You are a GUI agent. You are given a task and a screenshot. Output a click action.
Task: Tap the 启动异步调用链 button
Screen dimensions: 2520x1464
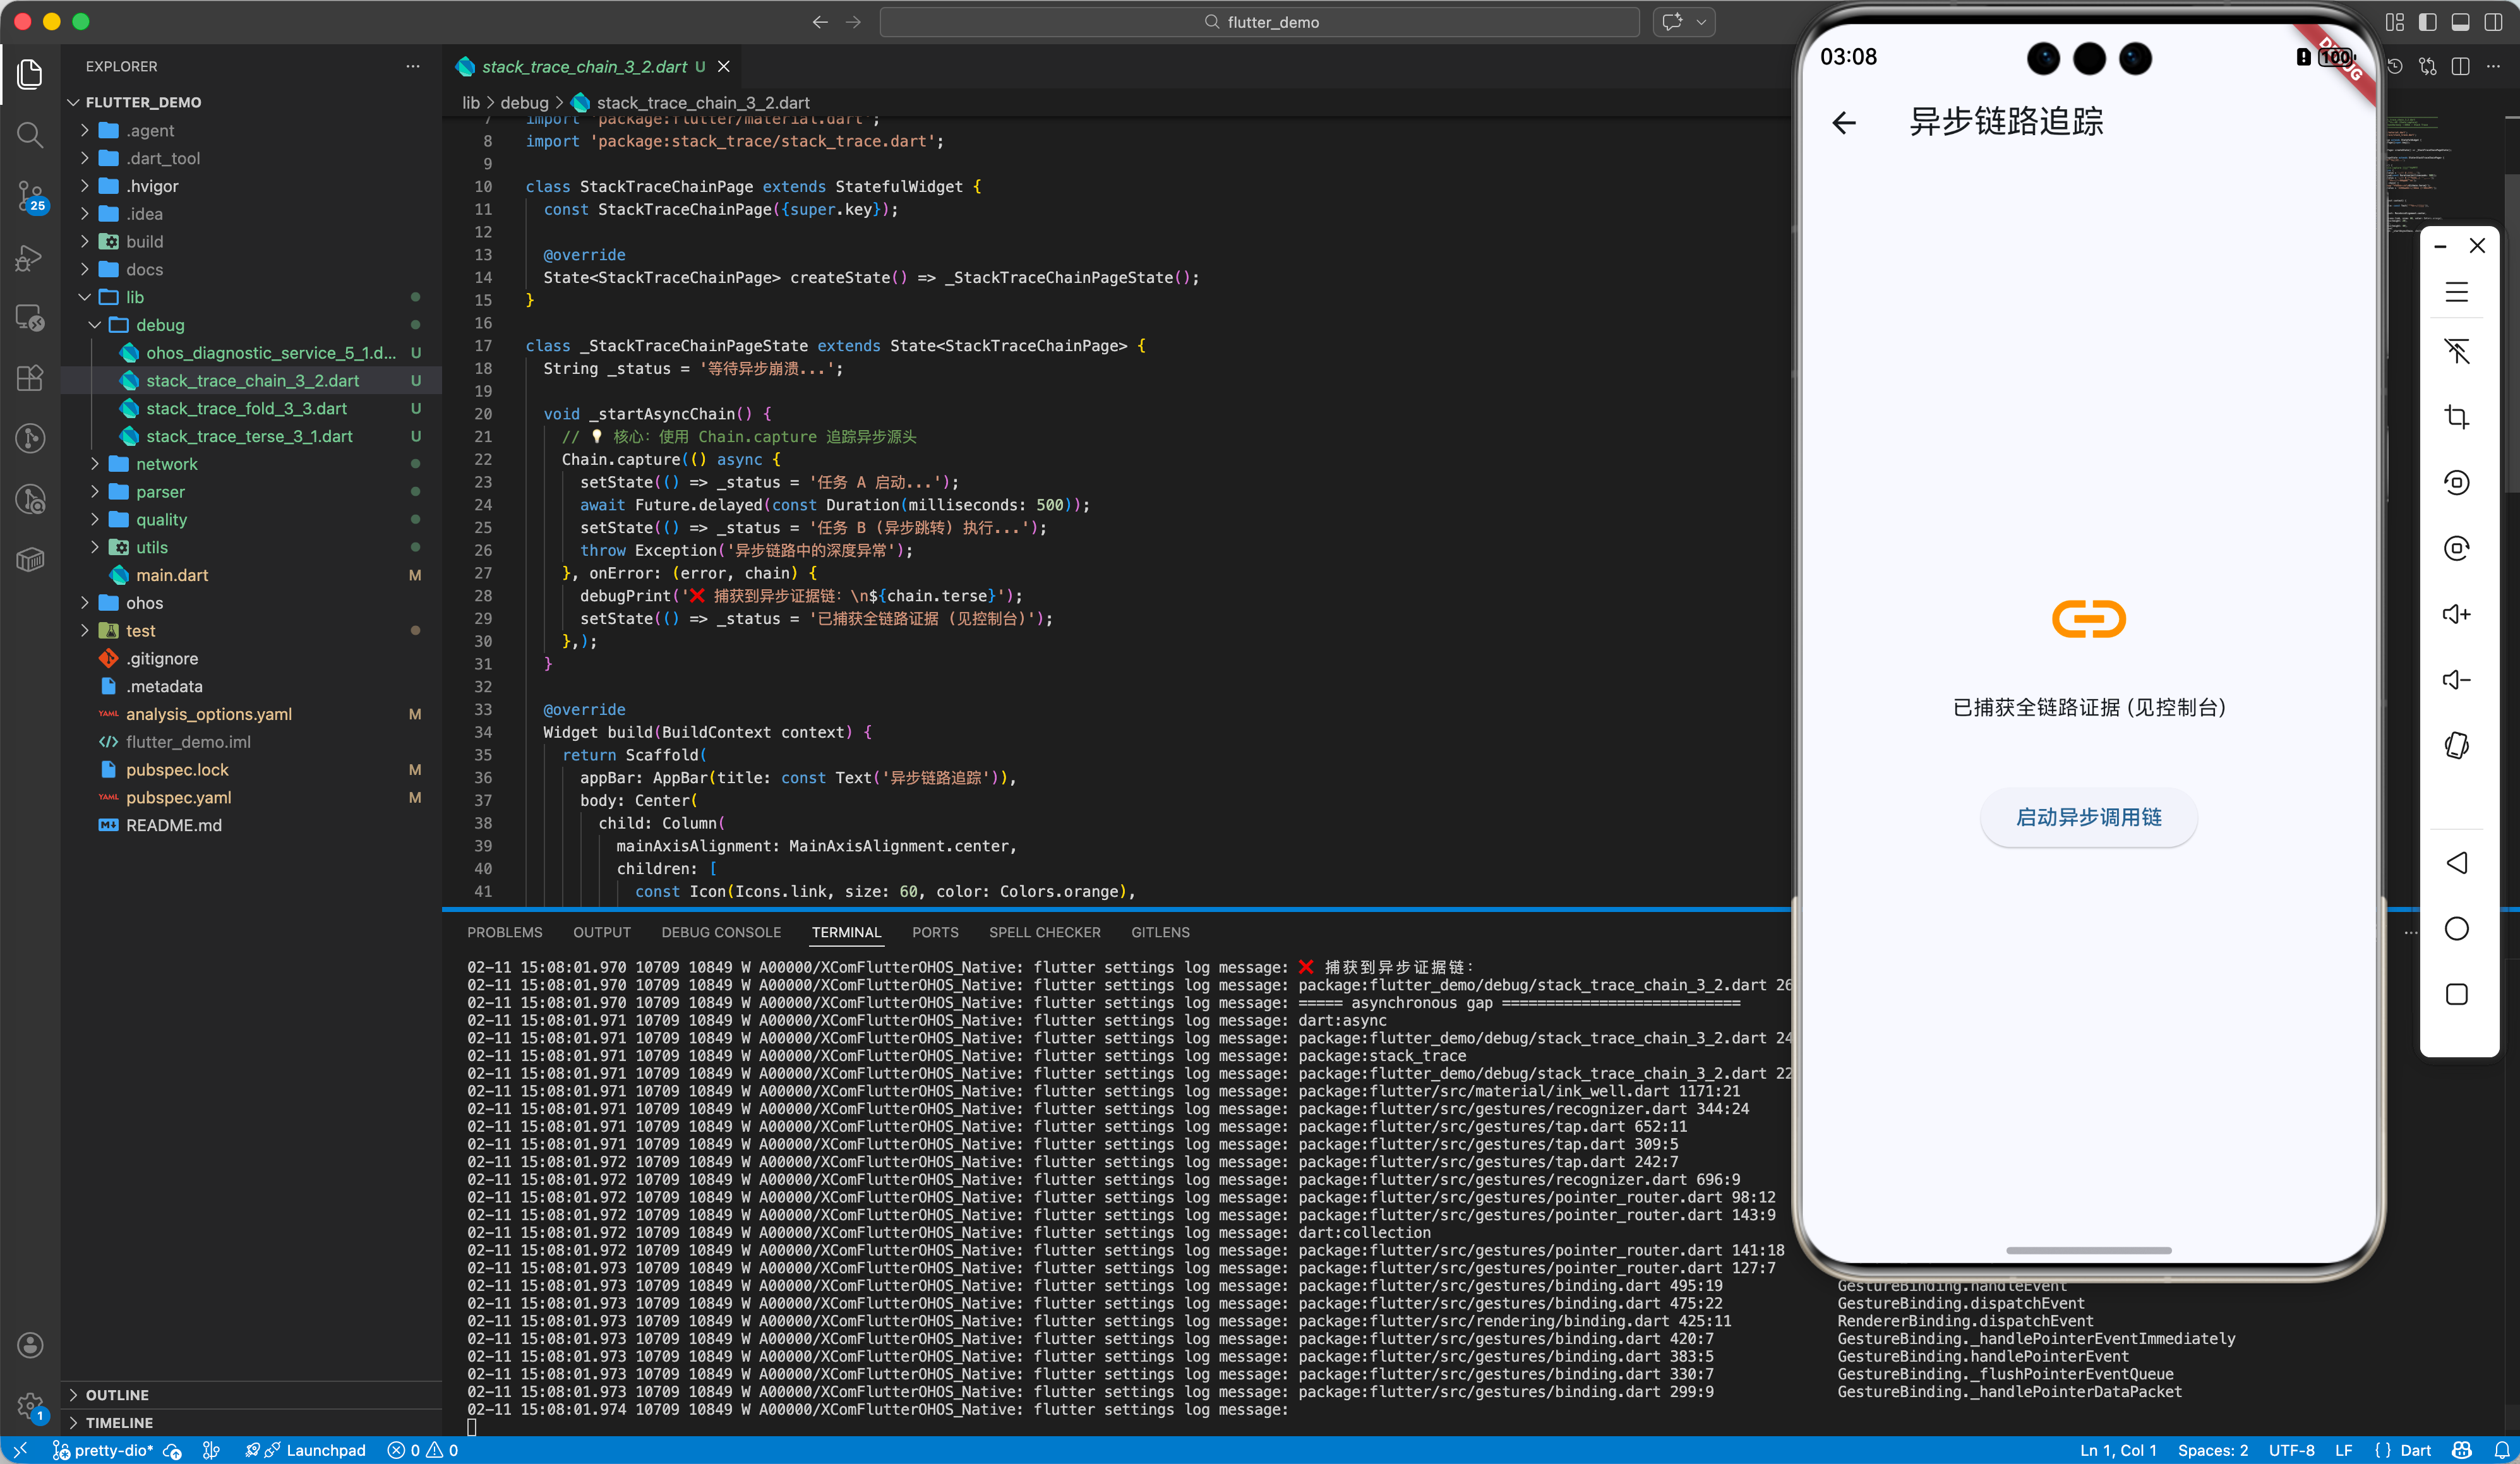tap(2088, 817)
